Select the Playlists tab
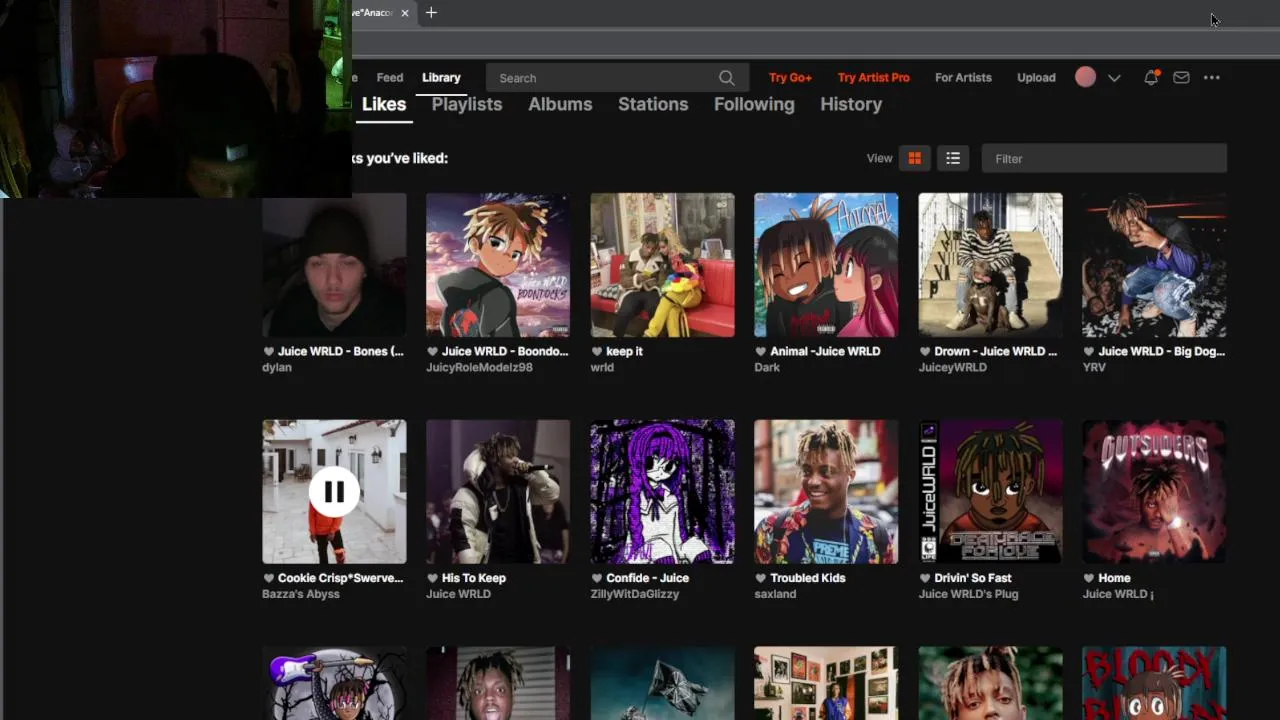 [467, 104]
